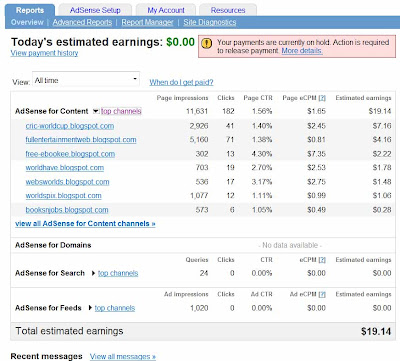
Task: Select the 24 queries value for Search
Action: coord(204,273)
